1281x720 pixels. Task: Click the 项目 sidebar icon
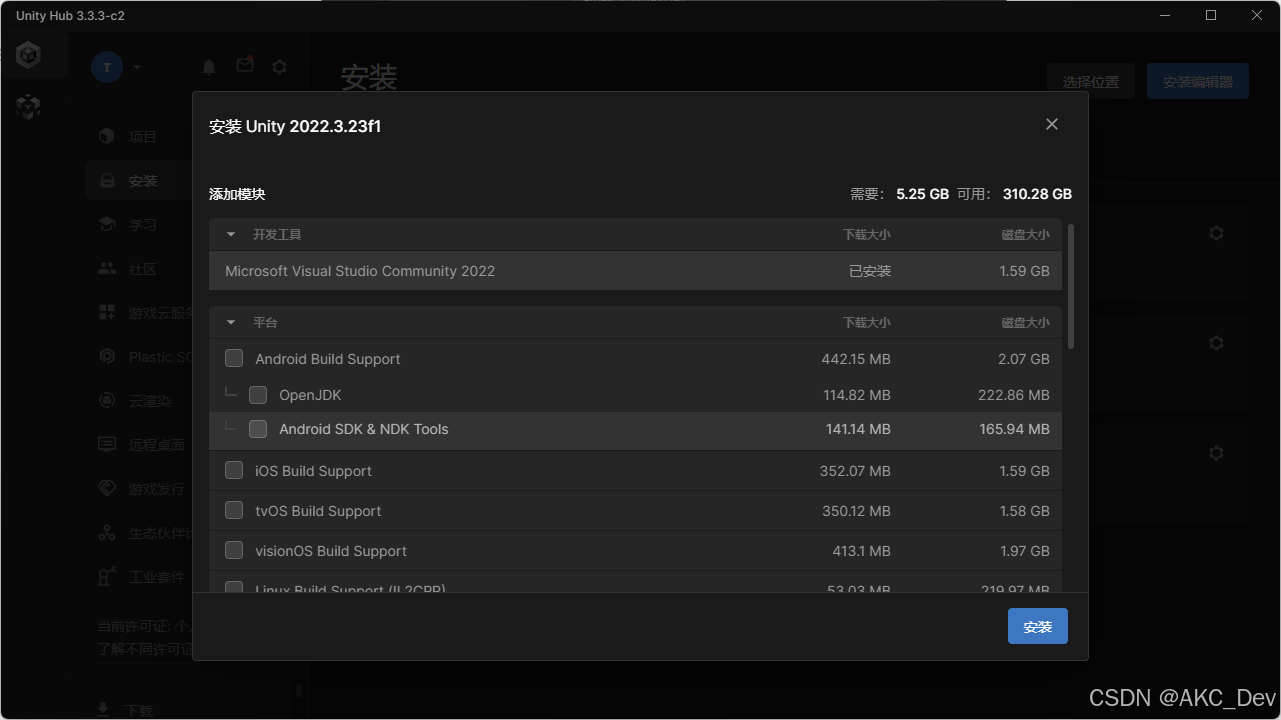click(107, 136)
